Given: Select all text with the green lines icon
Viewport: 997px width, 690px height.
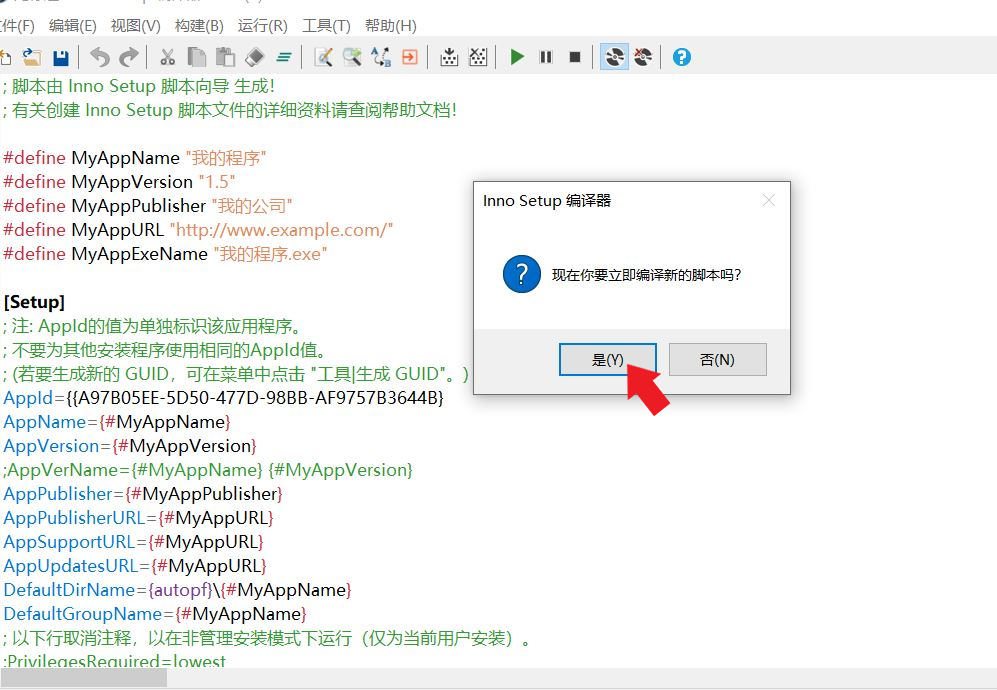Looking at the screenshot, I should coord(284,58).
